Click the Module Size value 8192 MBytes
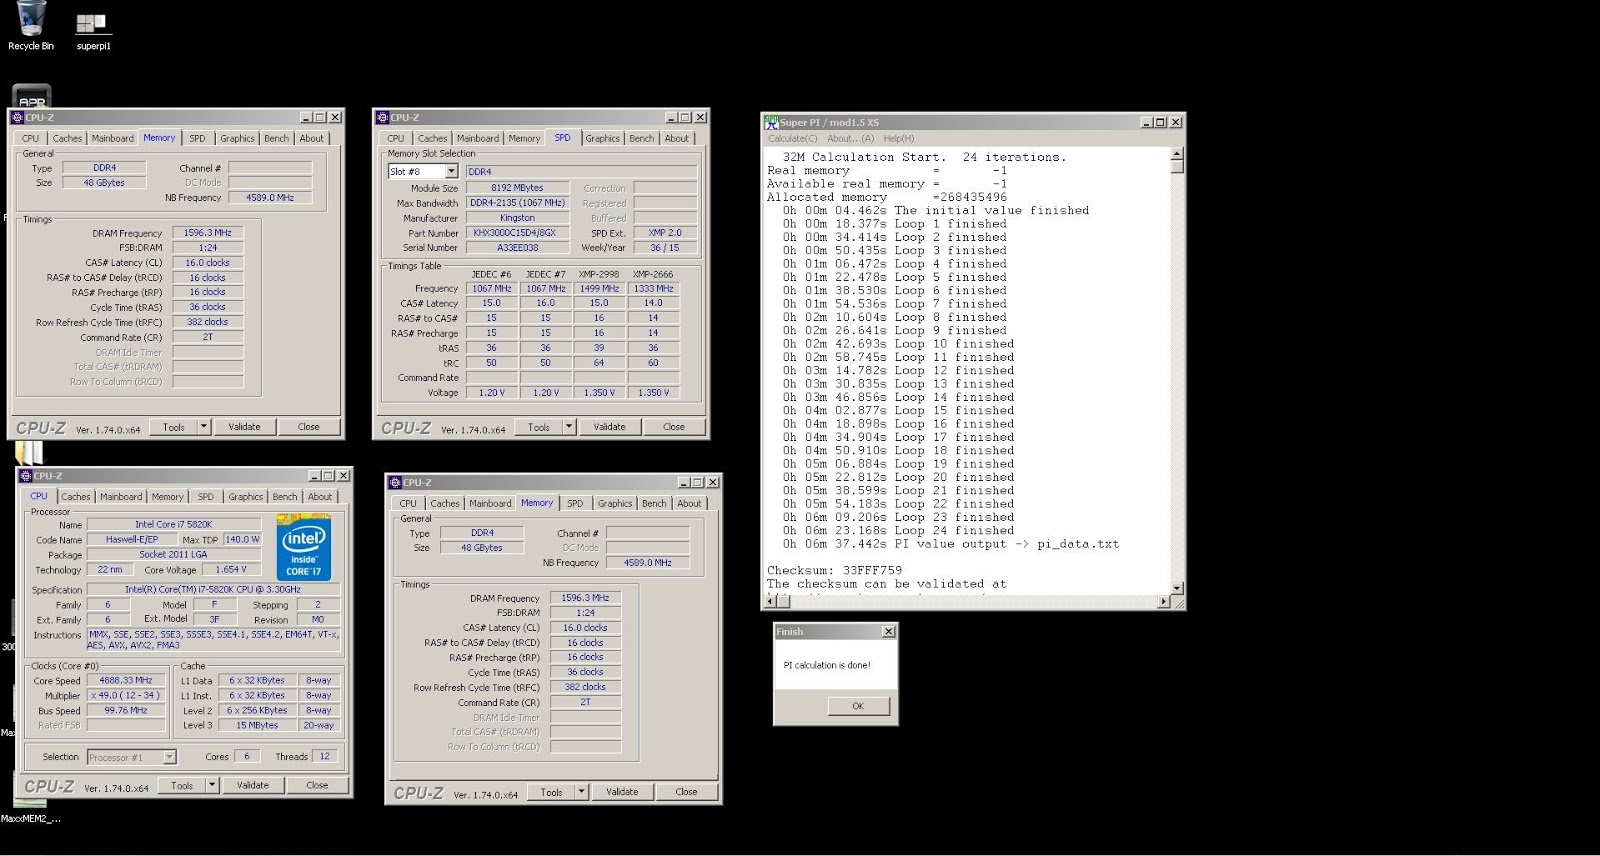 point(517,188)
